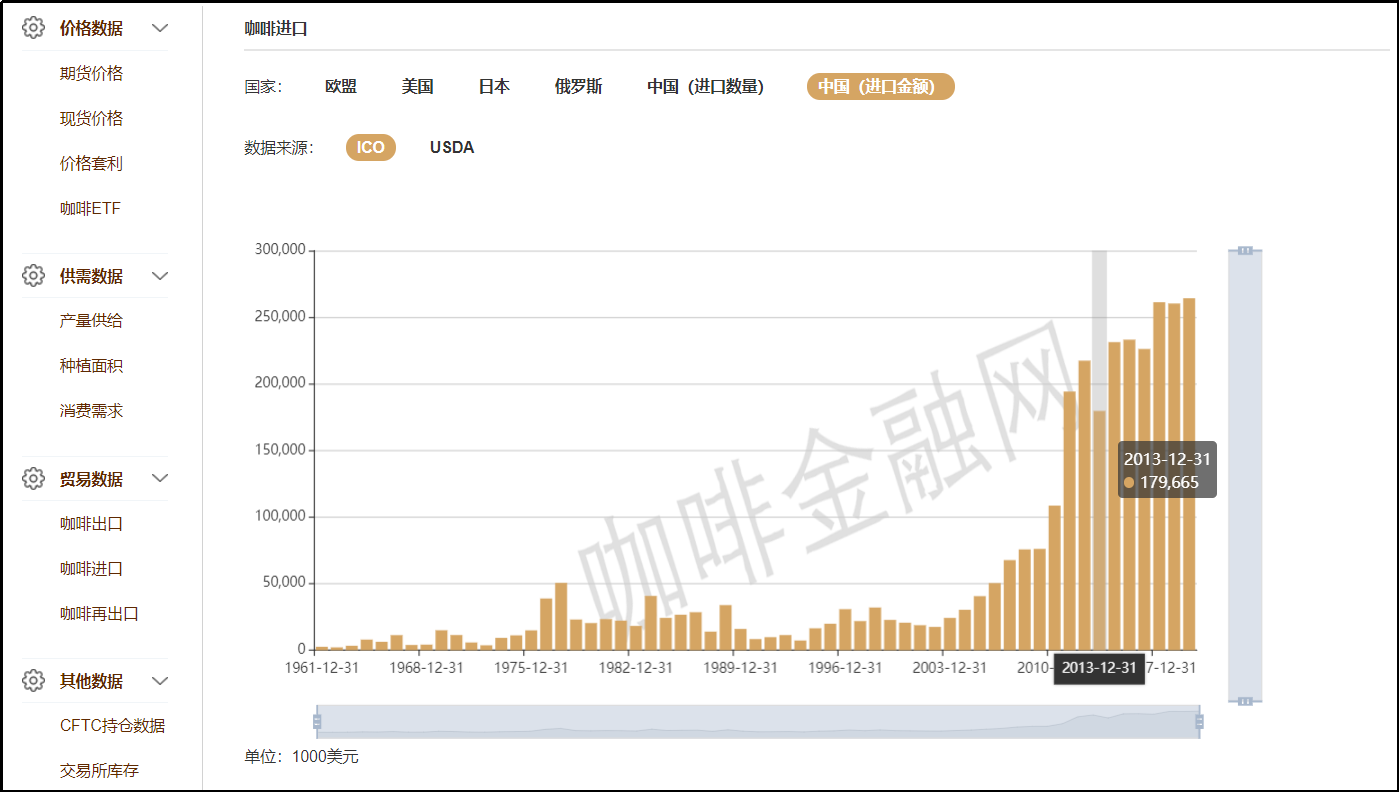This screenshot has width=1399, height=792.
Task: Select 俄罗斯 country filter
Action: [579, 87]
